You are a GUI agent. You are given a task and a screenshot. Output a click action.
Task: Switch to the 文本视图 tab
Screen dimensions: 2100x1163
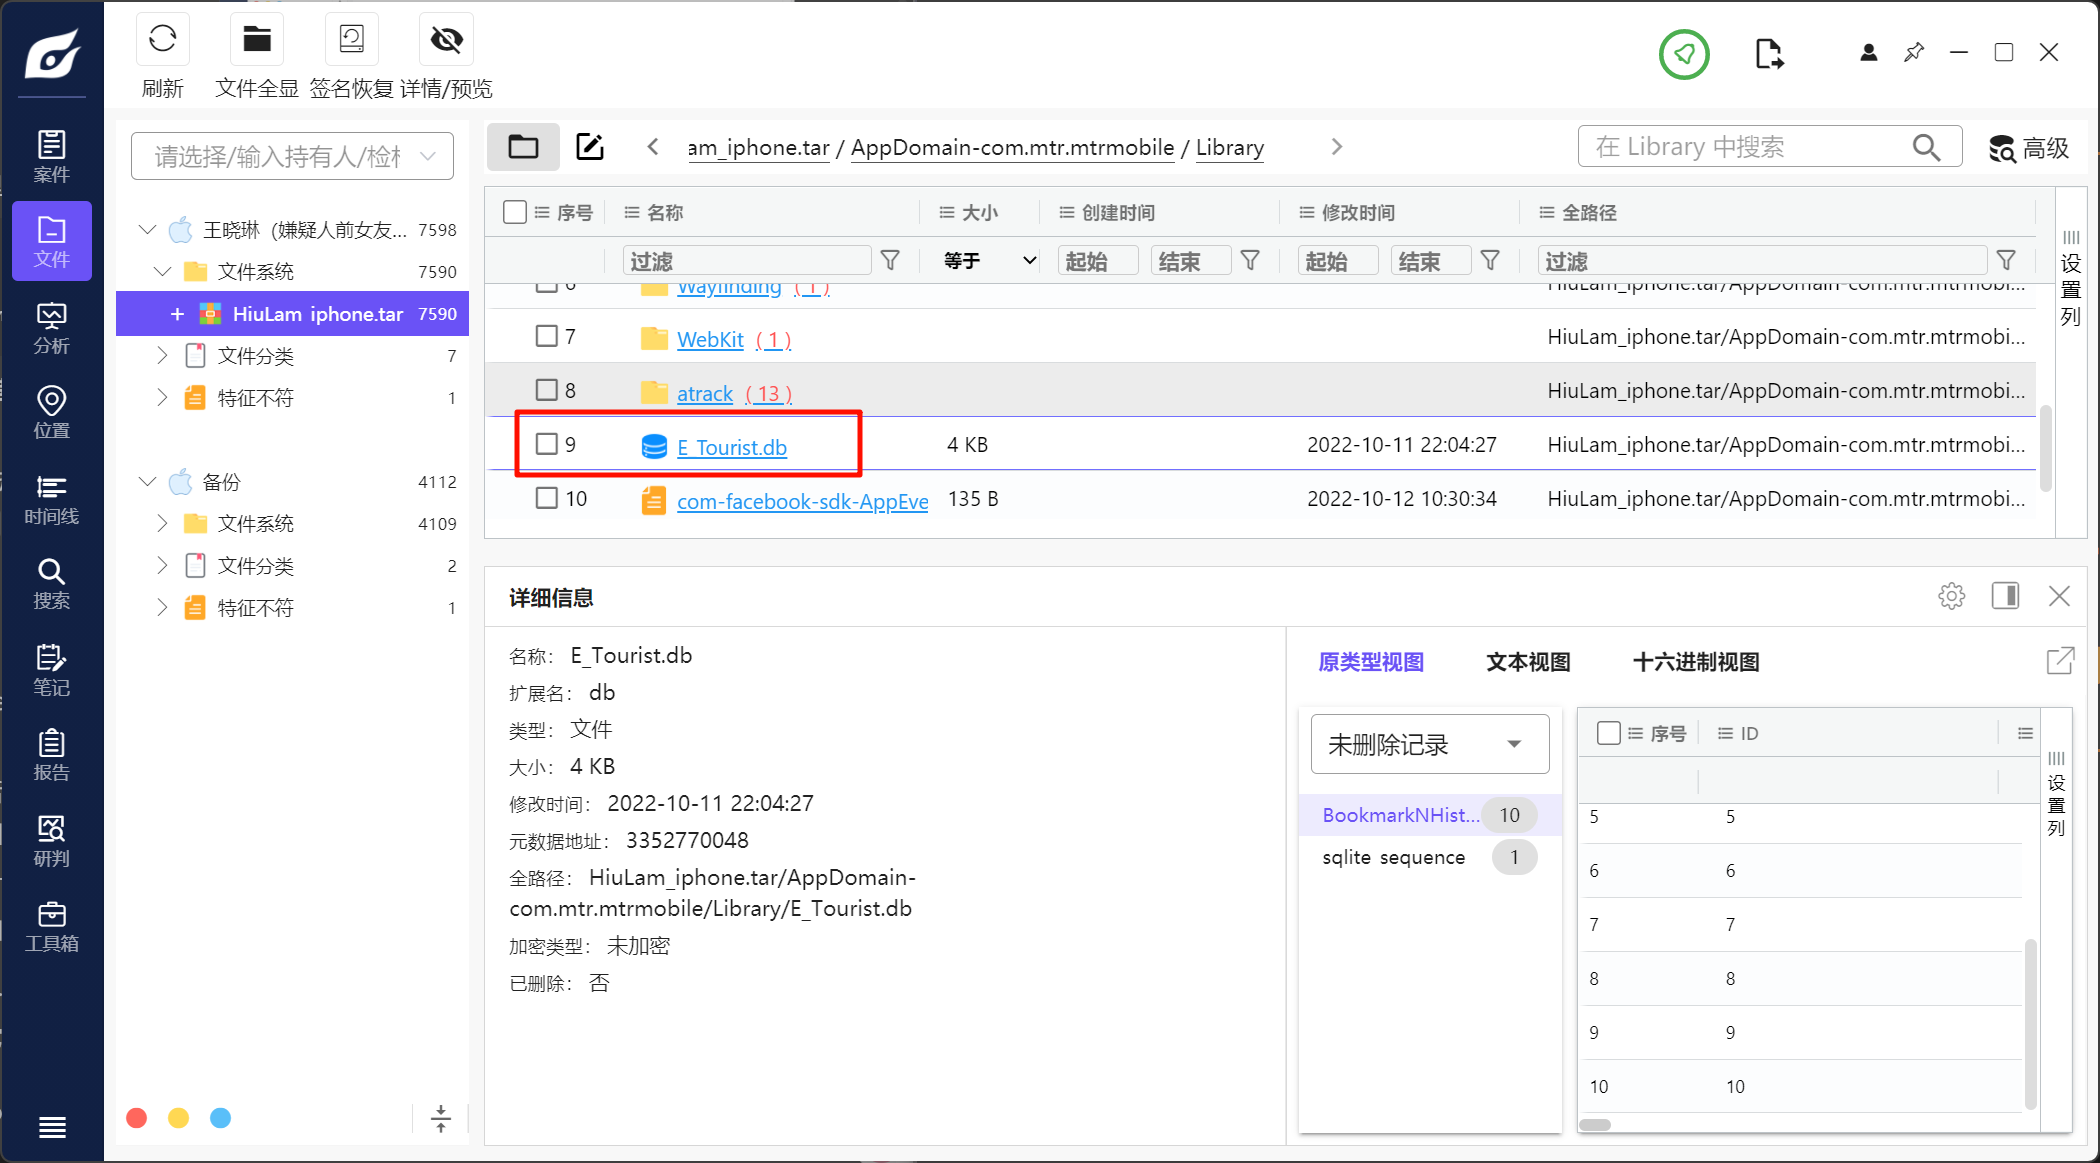[1527, 662]
